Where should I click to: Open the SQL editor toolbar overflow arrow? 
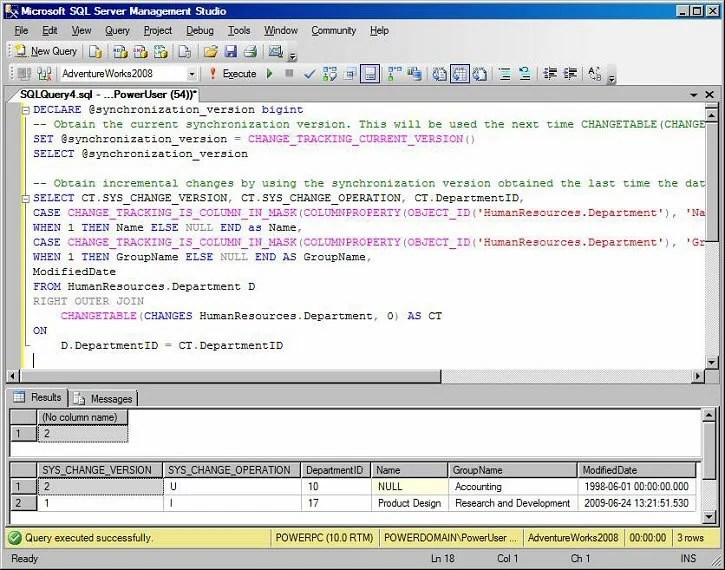point(611,79)
